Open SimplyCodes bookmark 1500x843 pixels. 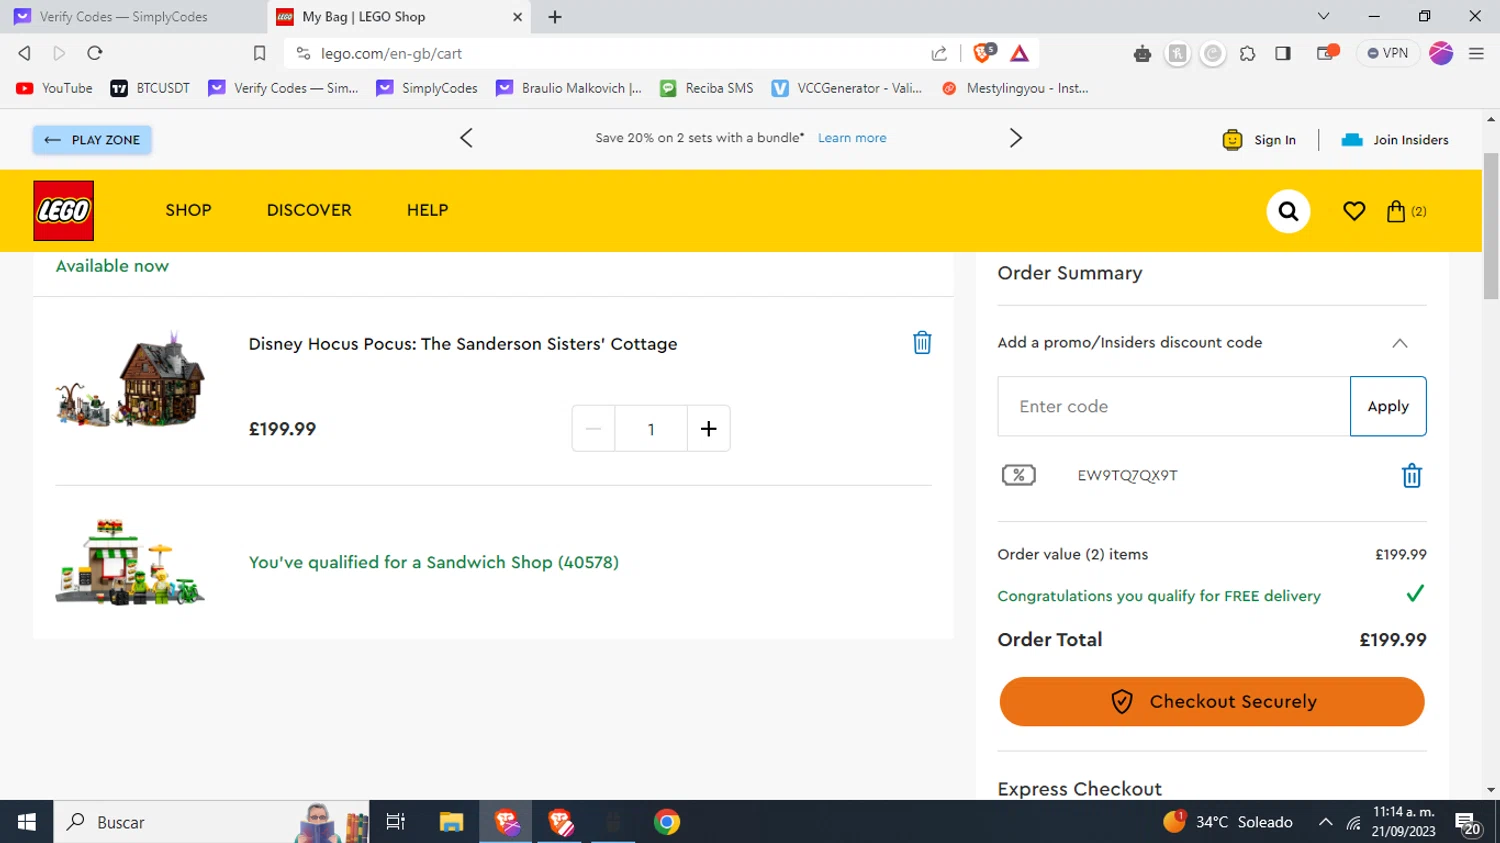[427, 88]
